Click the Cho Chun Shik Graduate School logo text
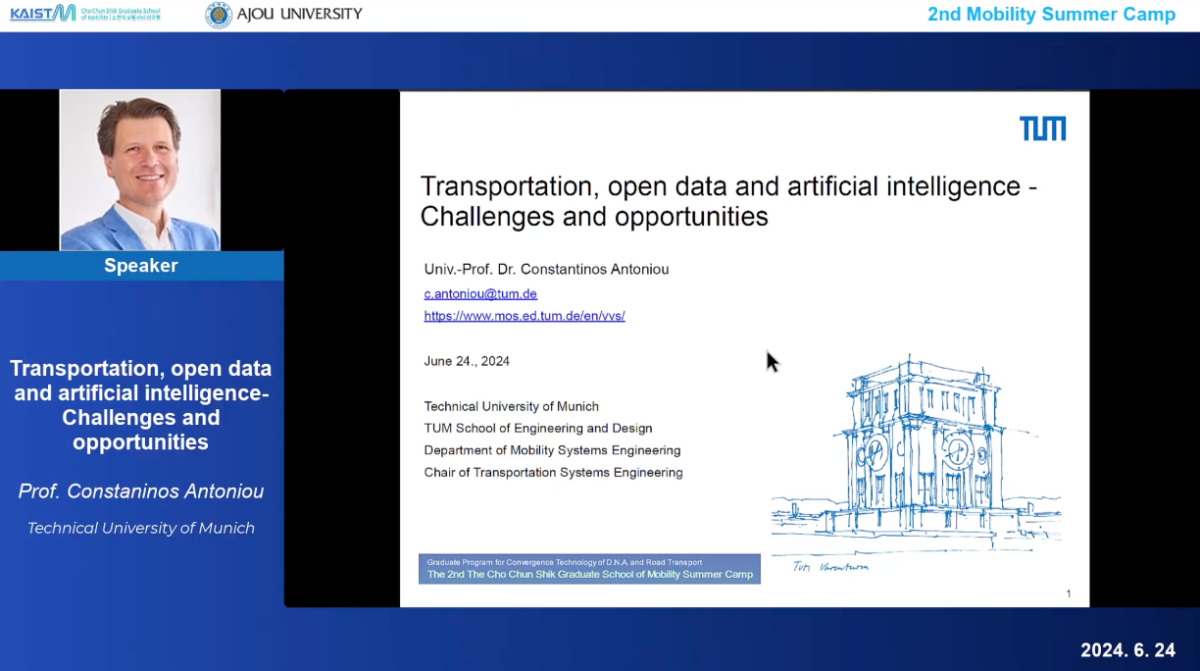 point(120,14)
